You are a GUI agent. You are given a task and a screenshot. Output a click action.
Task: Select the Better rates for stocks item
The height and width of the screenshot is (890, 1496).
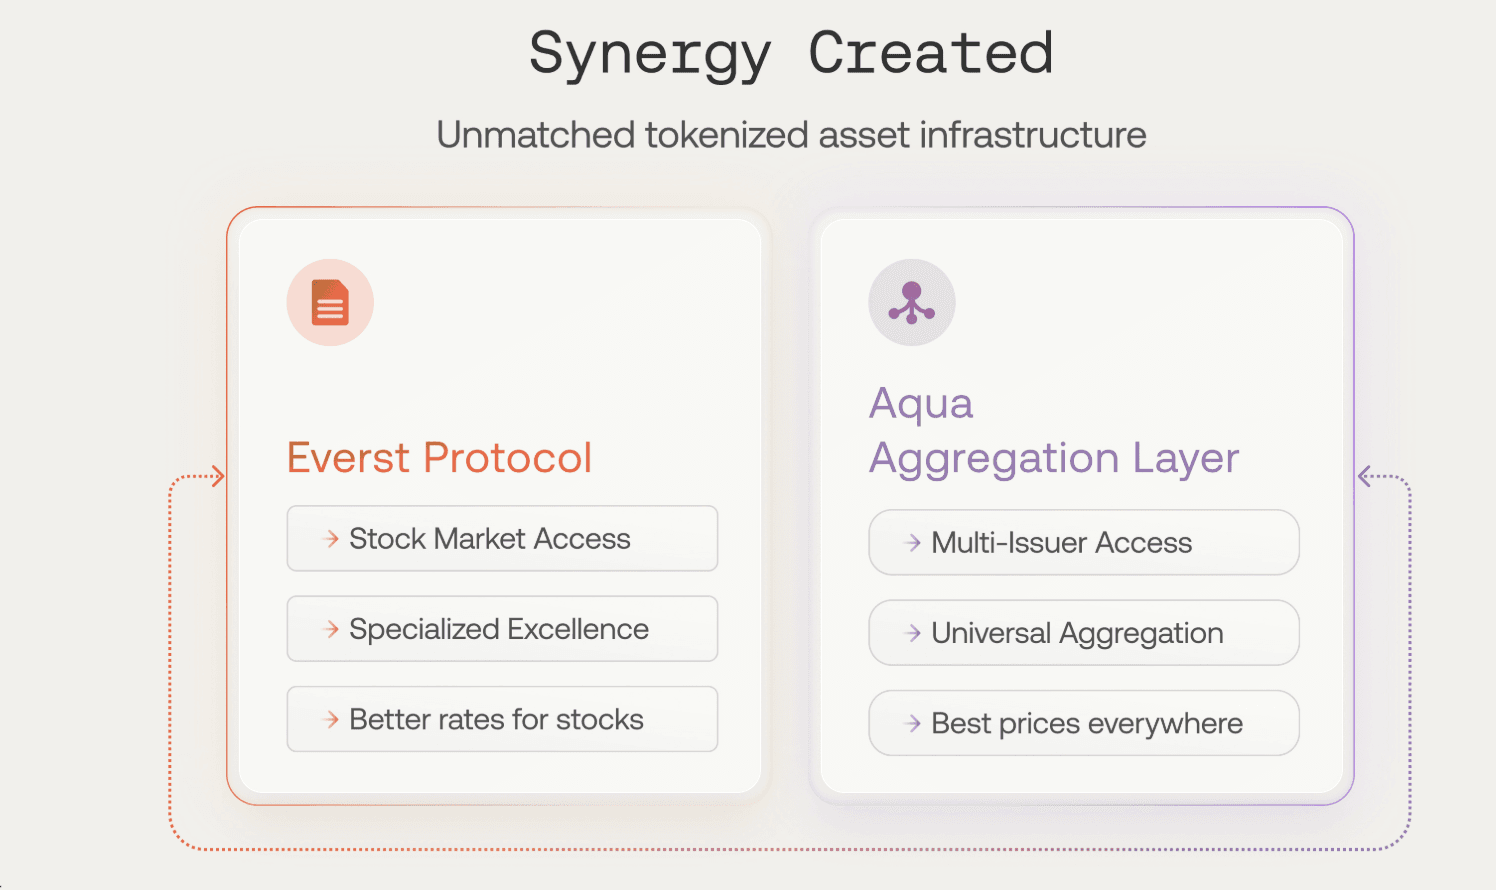[502, 719]
